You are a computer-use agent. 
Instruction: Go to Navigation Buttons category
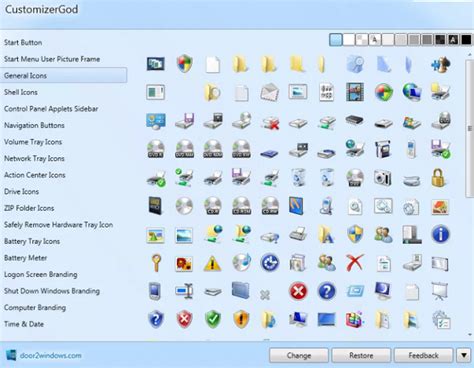point(34,125)
